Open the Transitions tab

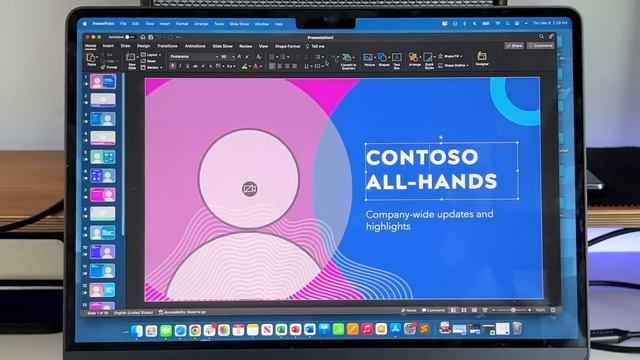click(167, 46)
